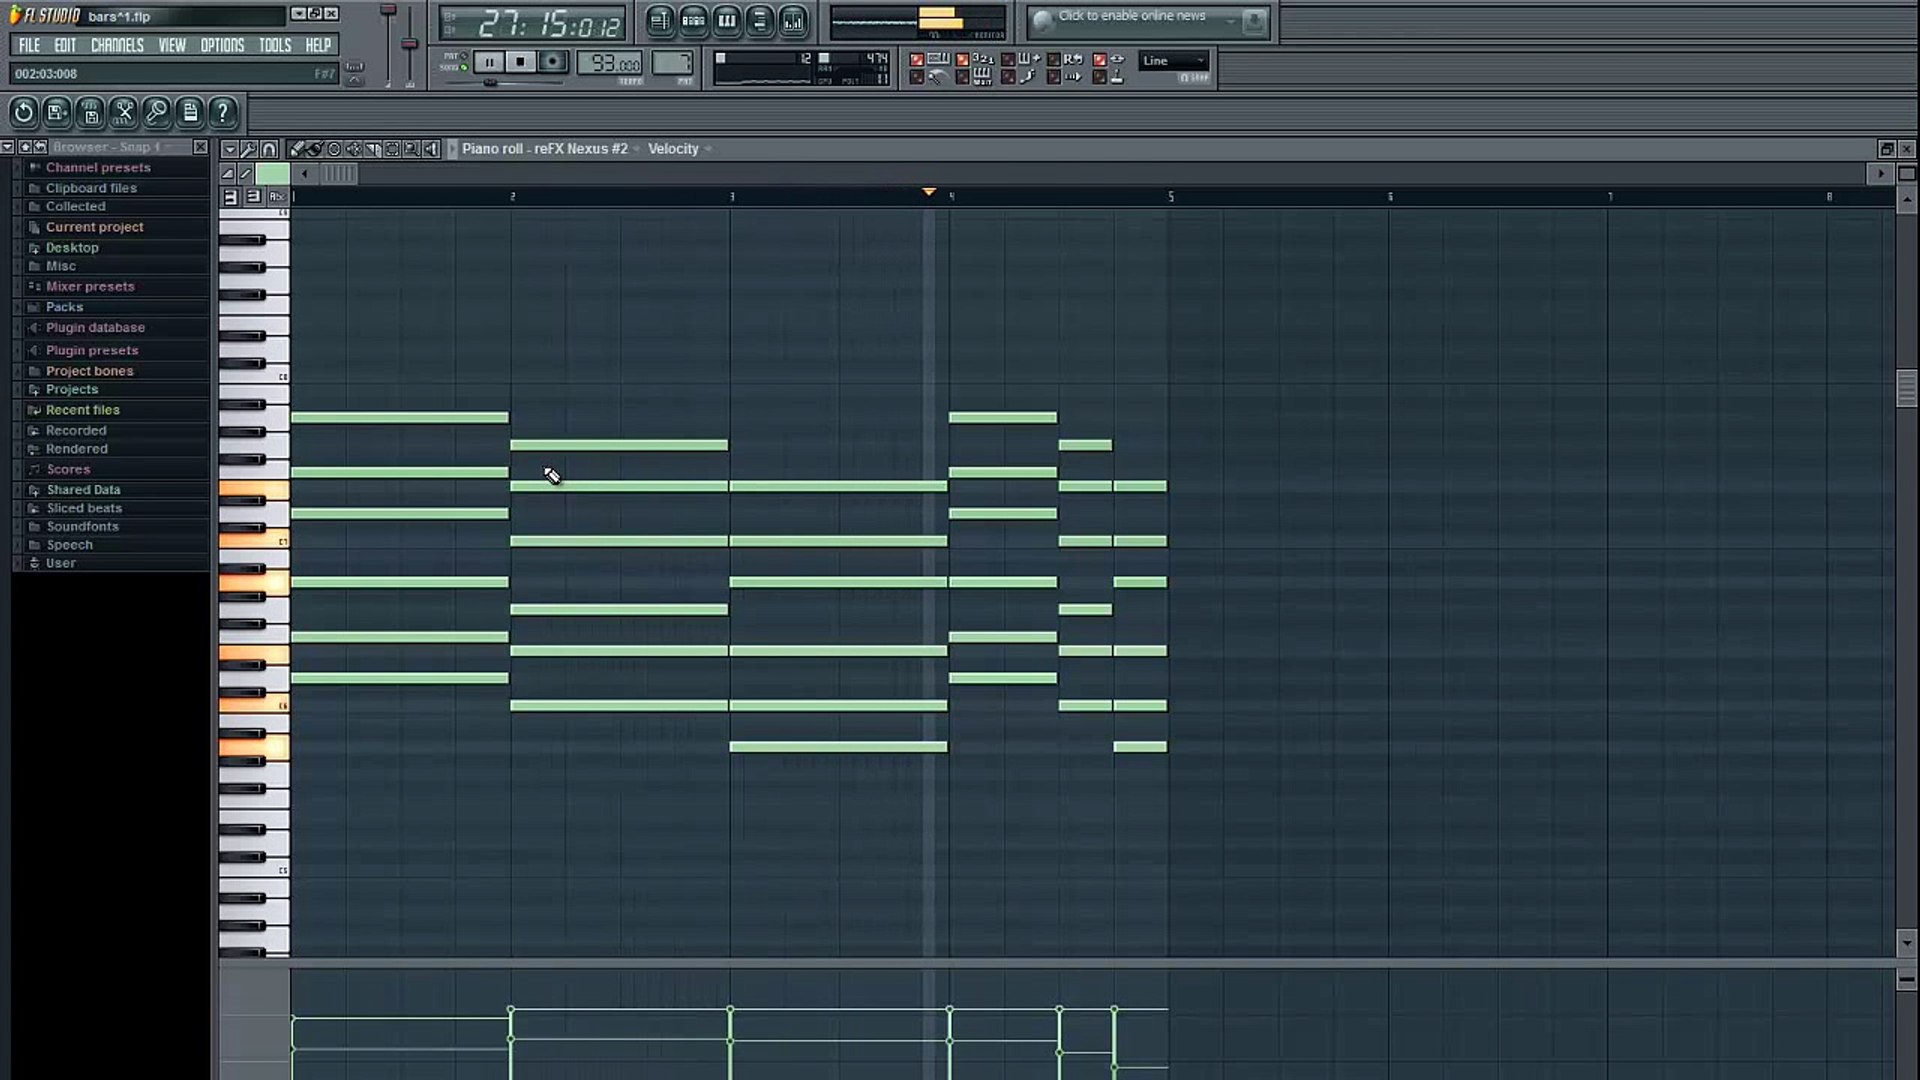Click the piano roll view shortcut icon

pyautogui.click(x=726, y=21)
